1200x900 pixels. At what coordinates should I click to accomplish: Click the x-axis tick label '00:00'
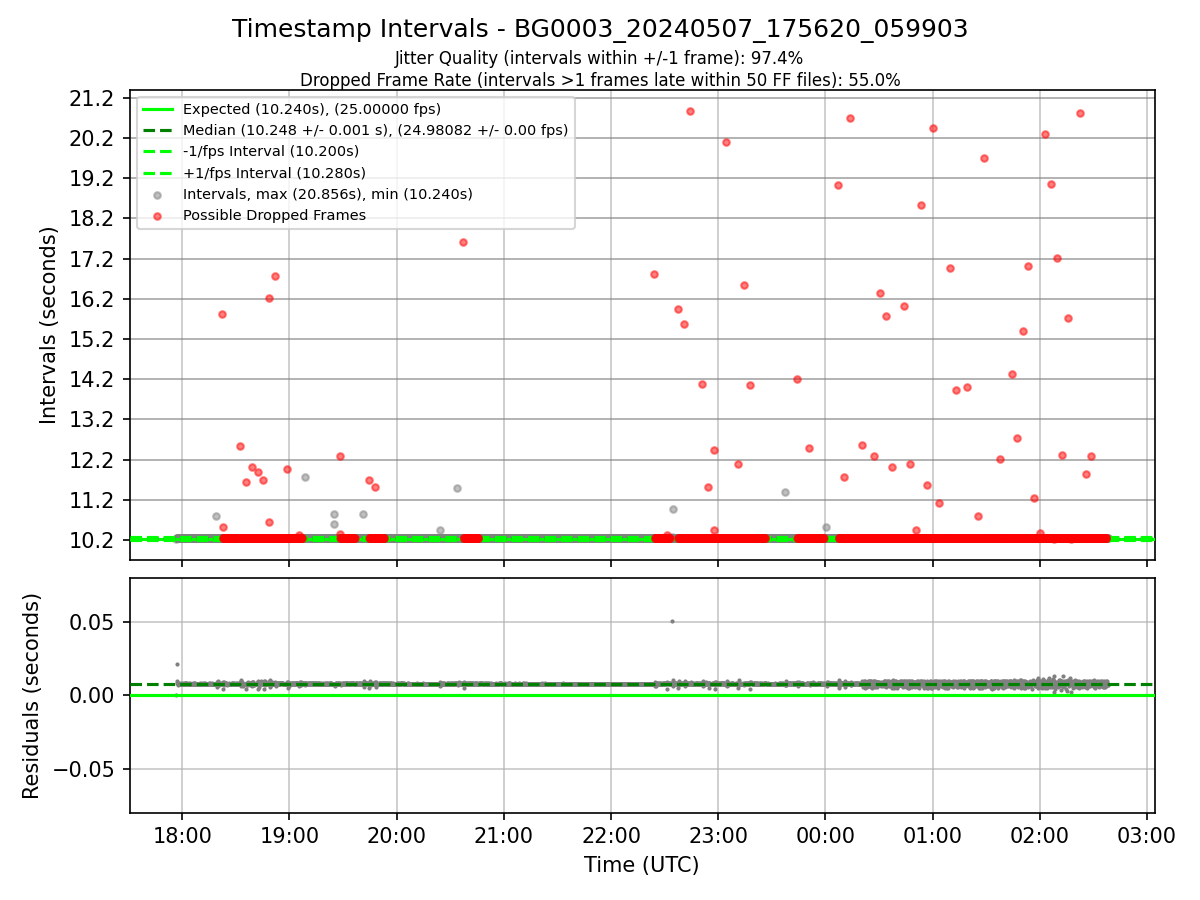[825, 834]
